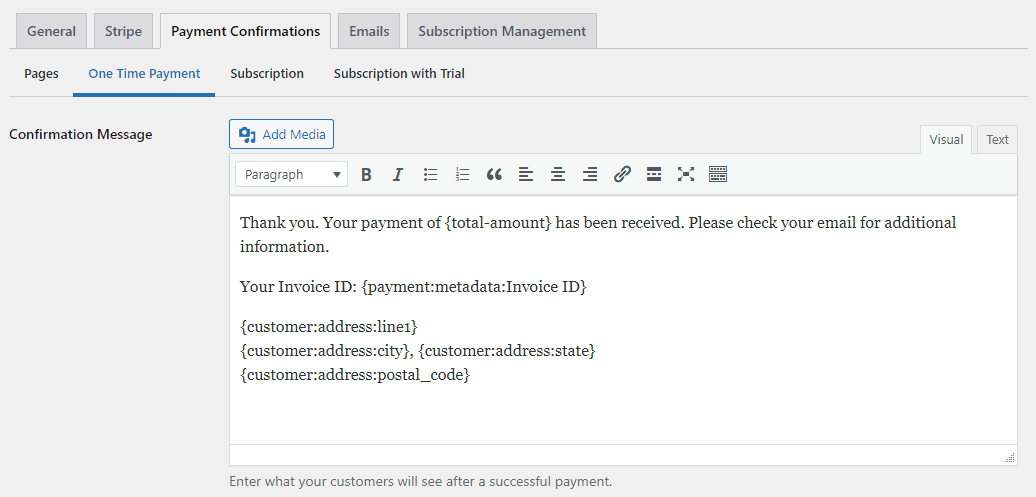Apply blockquote formatting
This screenshot has width=1036, height=497.
[x=494, y=174]
